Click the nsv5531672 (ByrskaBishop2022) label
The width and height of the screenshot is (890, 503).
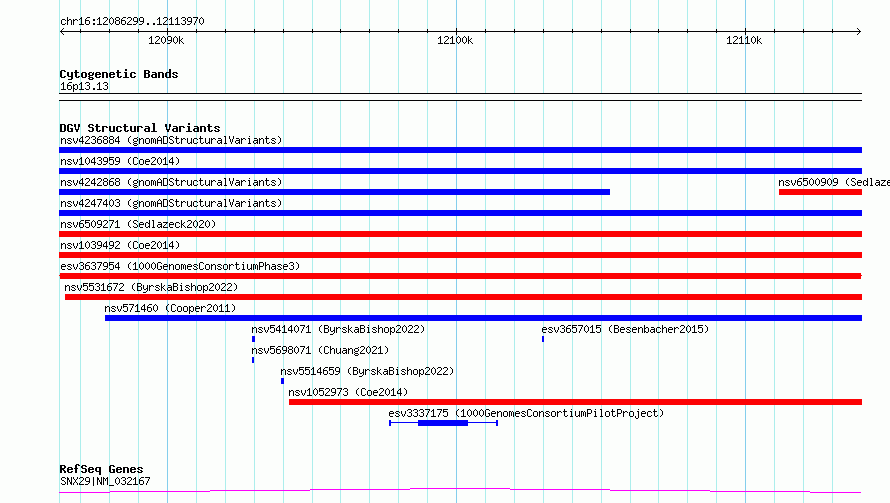[x=151, y=287]
